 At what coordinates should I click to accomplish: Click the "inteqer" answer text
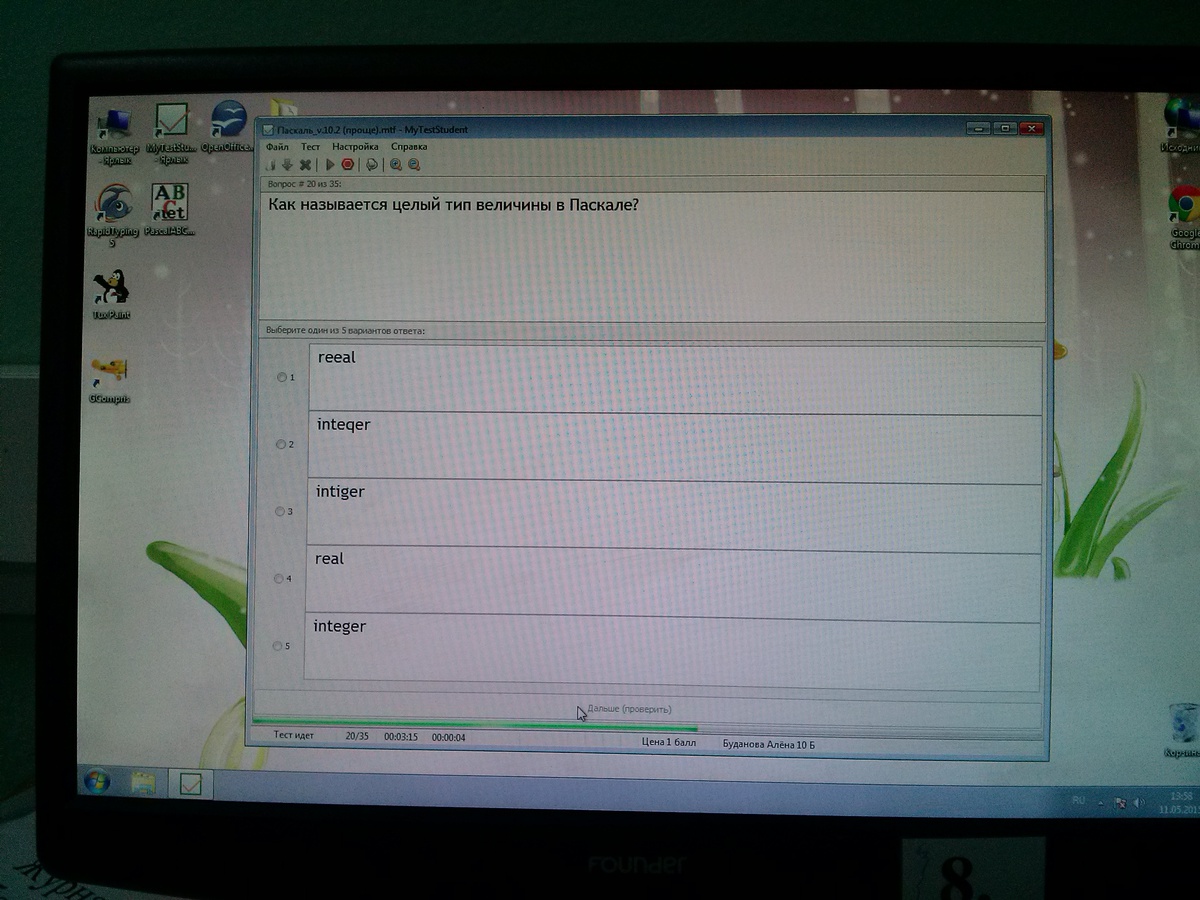point(343,425)
